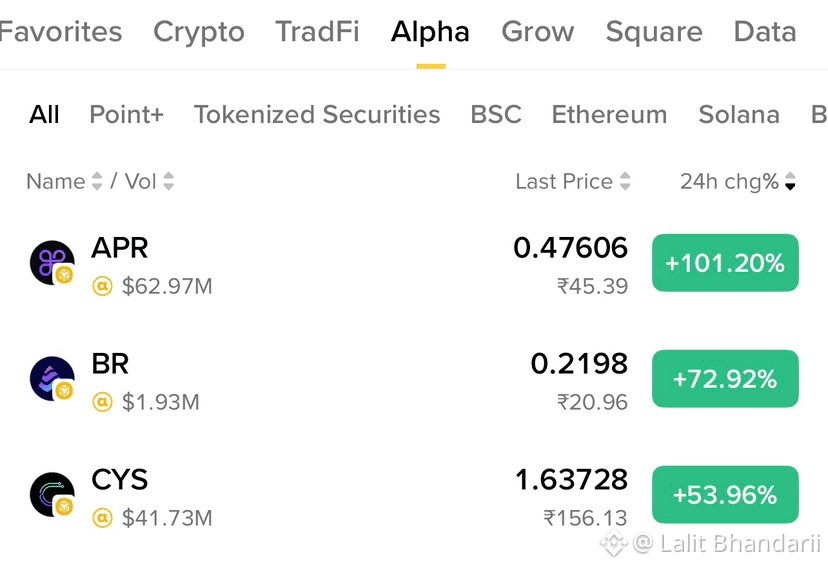Viewport: 828px width, 568px height.
Task: Open the CYS price 1.63728 row
Action: [x=414, y=495]
